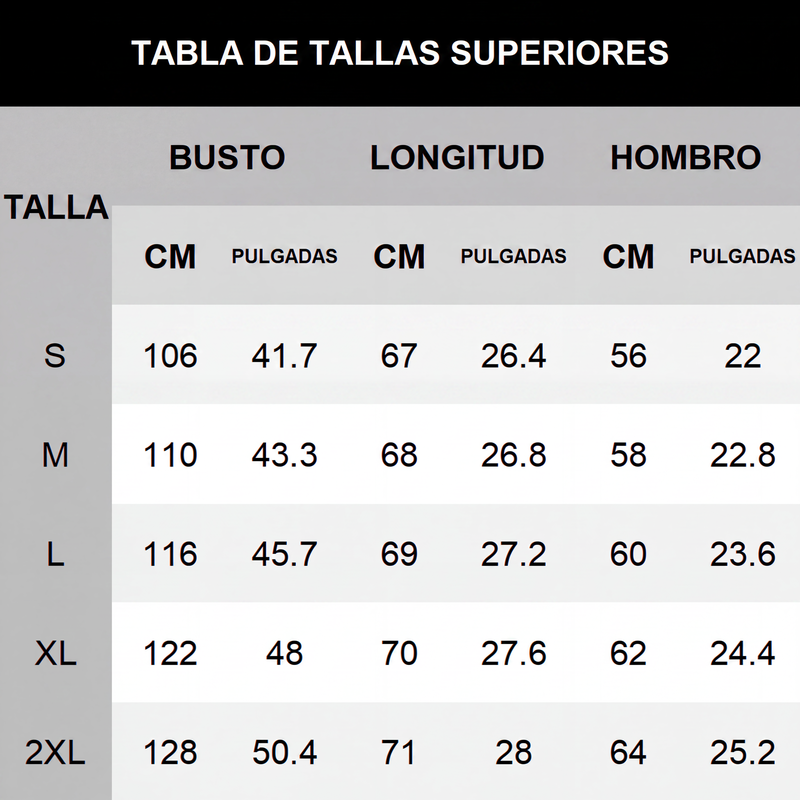Select the HOMBRO column header
The width and height of the screenshot is (800, 800).
[x=685, y=157]
